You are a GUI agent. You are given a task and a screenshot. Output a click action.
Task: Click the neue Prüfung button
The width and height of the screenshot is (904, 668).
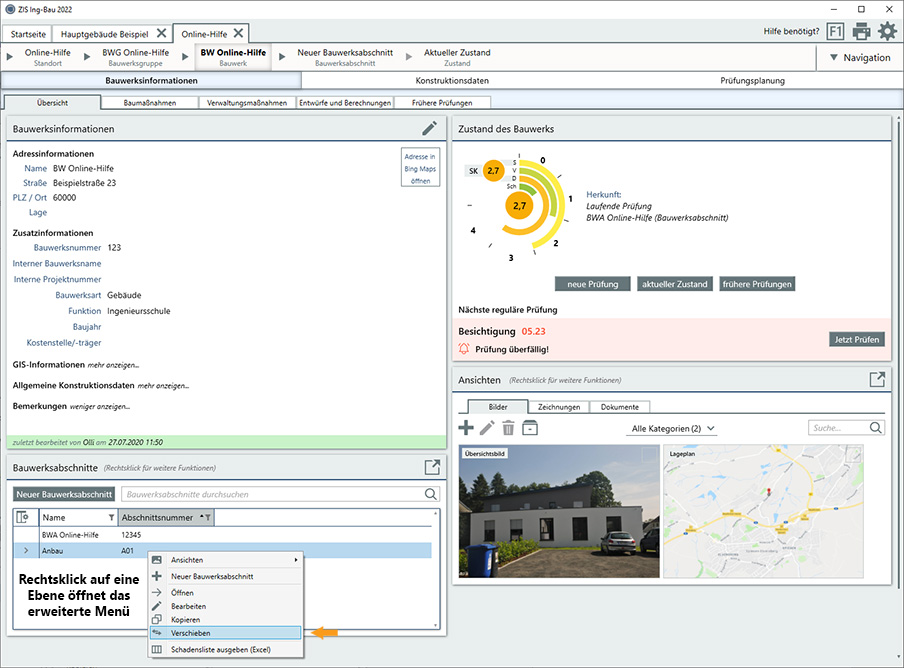pyautogui.click(x=593, y=284)
